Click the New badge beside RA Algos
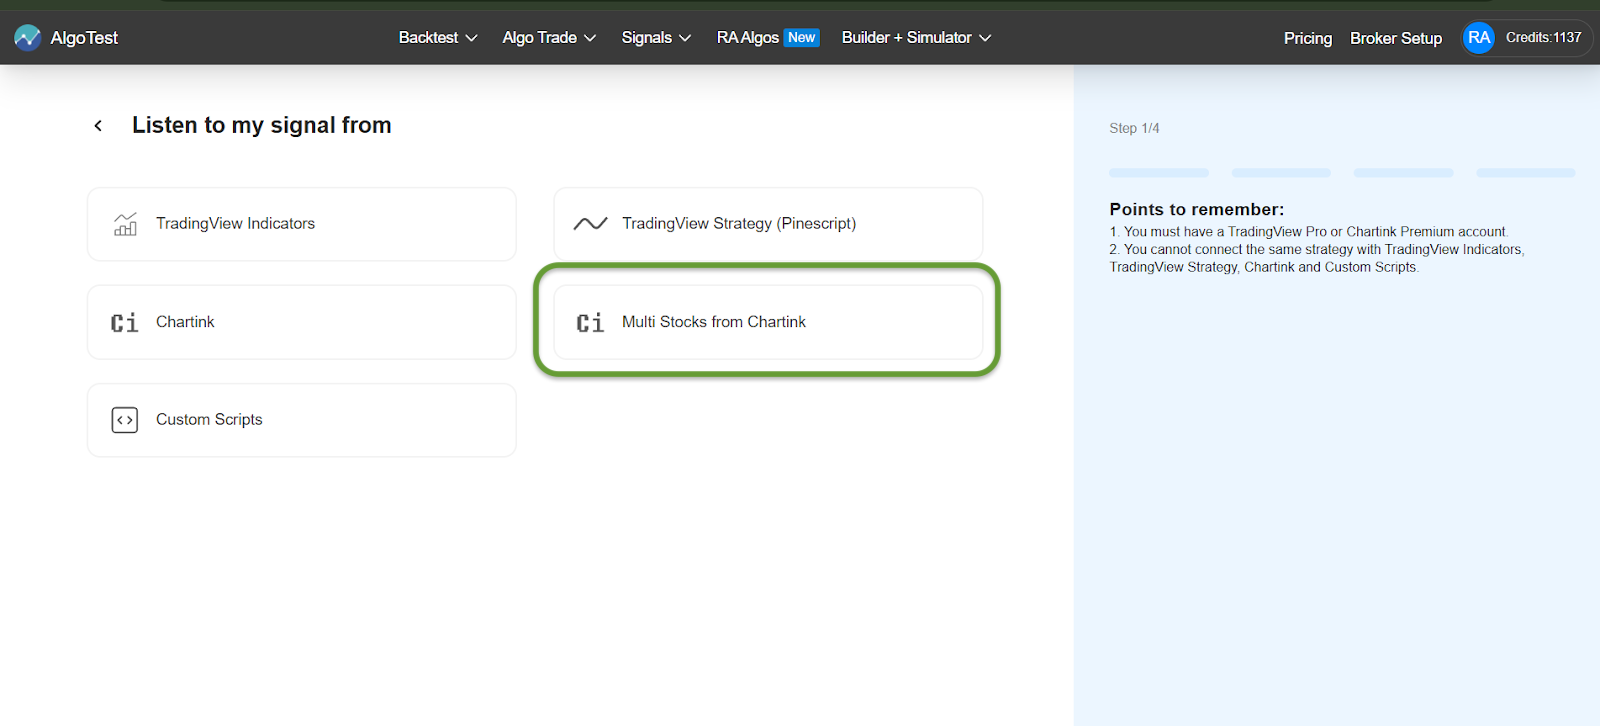 pyautogui.click(x=802, y=38)
